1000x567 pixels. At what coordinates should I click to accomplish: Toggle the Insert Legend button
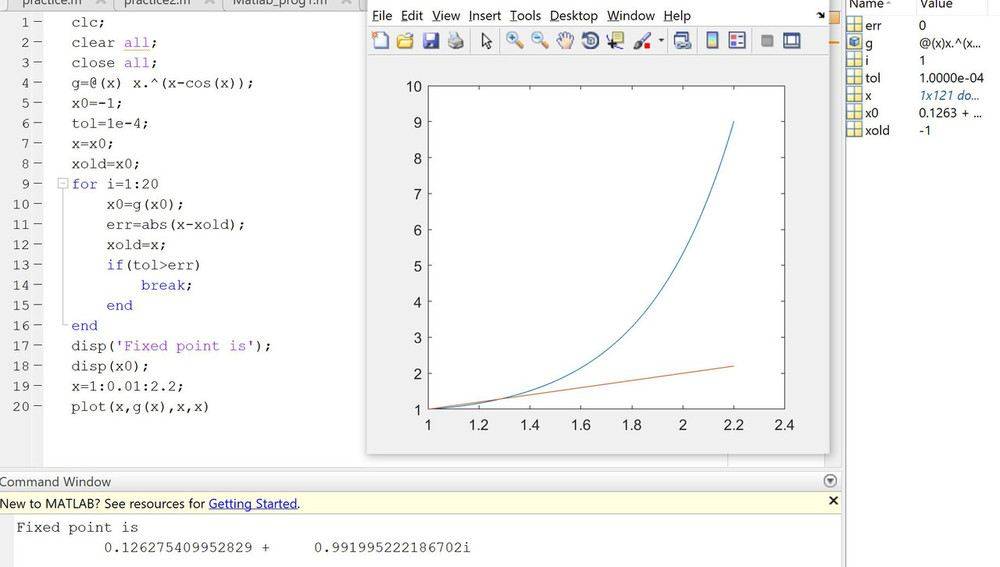pyautogui.click(x=737, y=41)
